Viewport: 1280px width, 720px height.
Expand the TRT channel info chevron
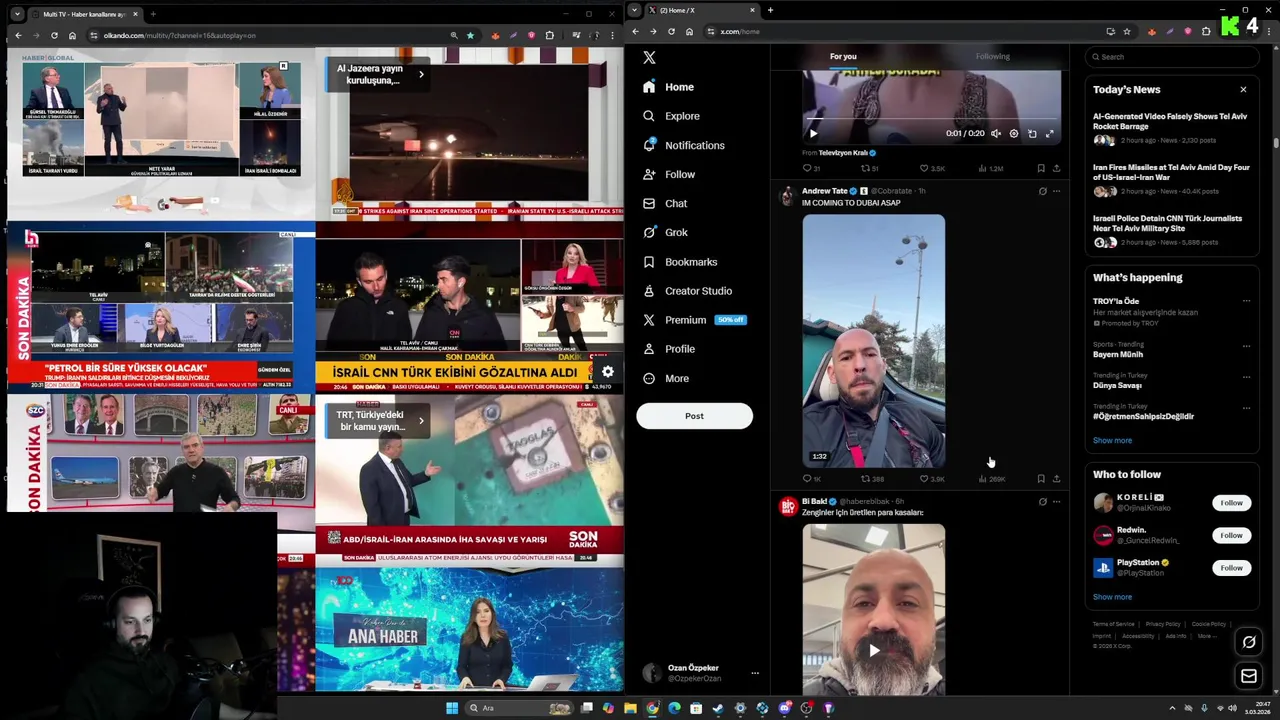coord(421,420)
